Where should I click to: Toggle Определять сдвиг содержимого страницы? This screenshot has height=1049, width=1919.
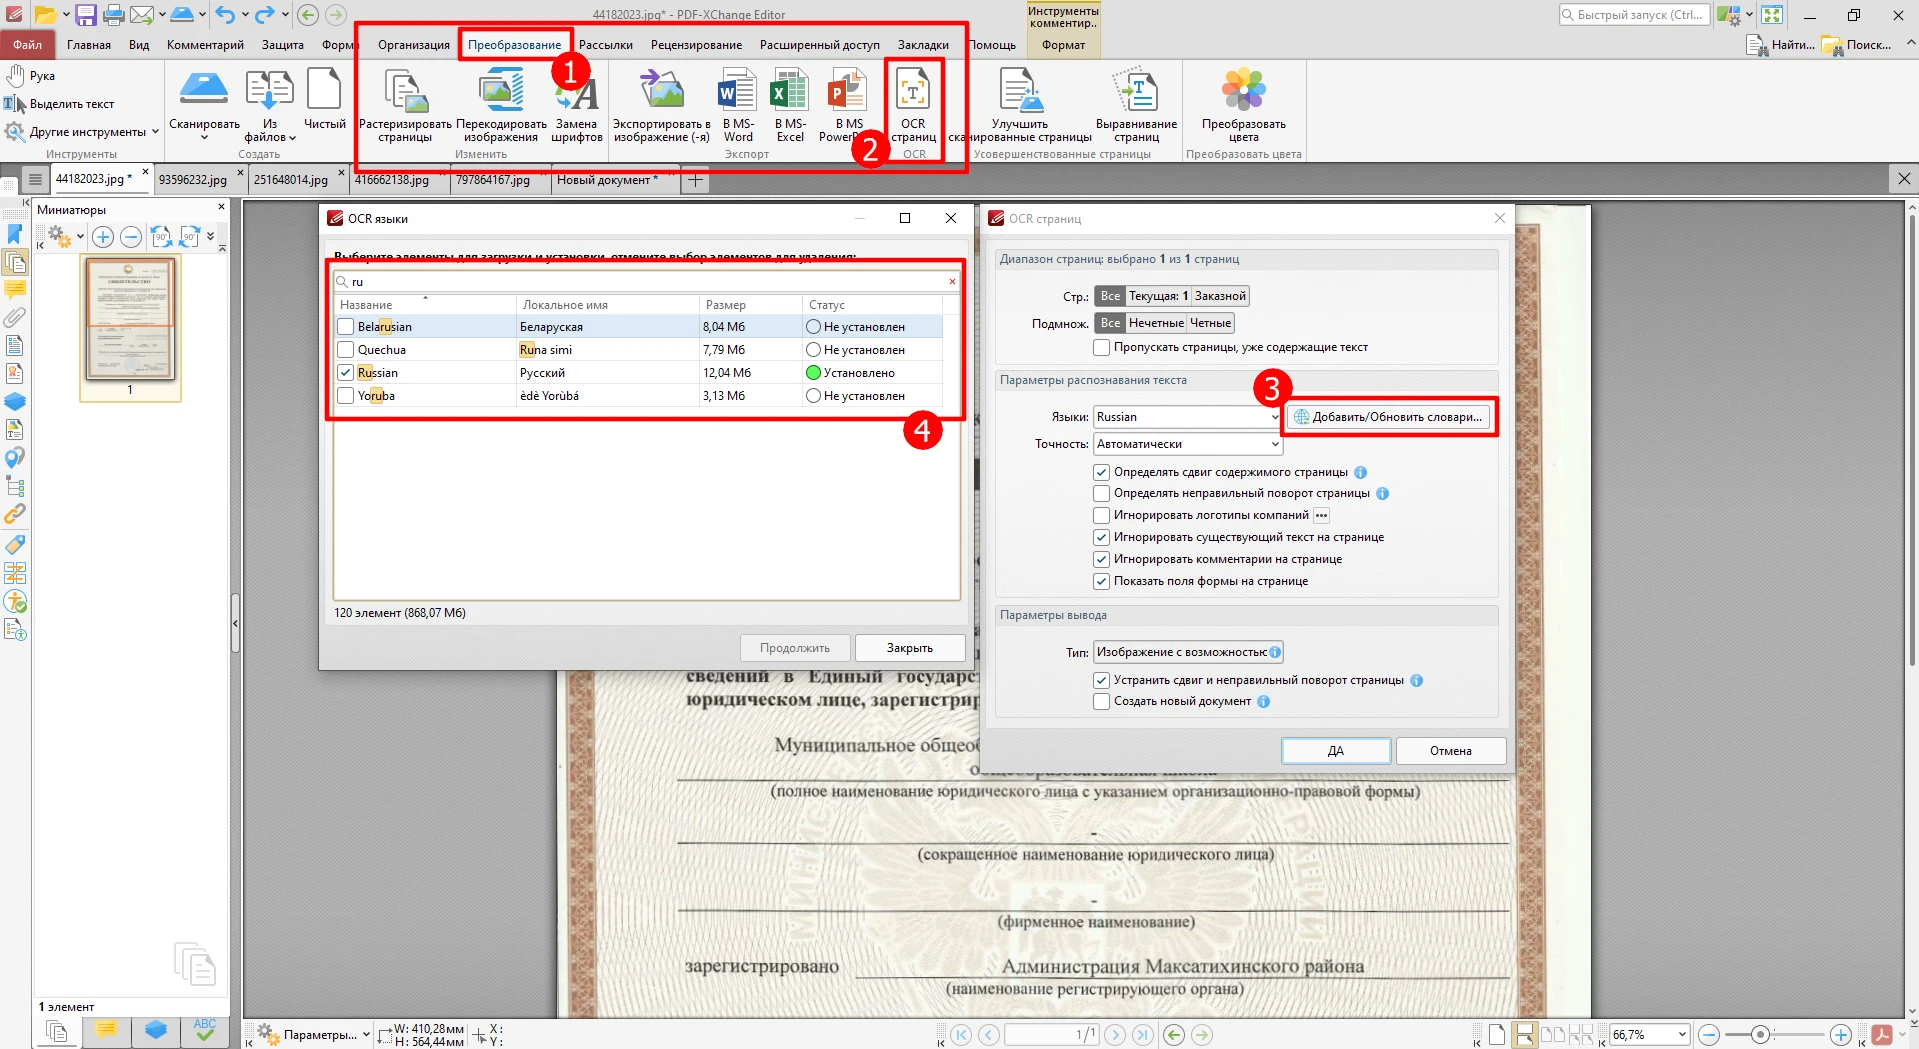[x=1102, y=472]
